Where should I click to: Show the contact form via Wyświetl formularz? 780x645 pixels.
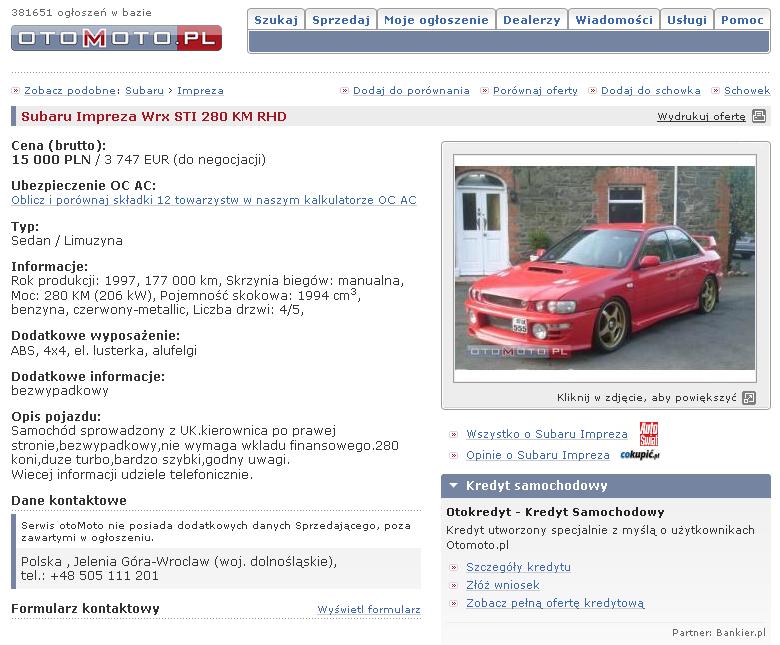pos(368,609)
